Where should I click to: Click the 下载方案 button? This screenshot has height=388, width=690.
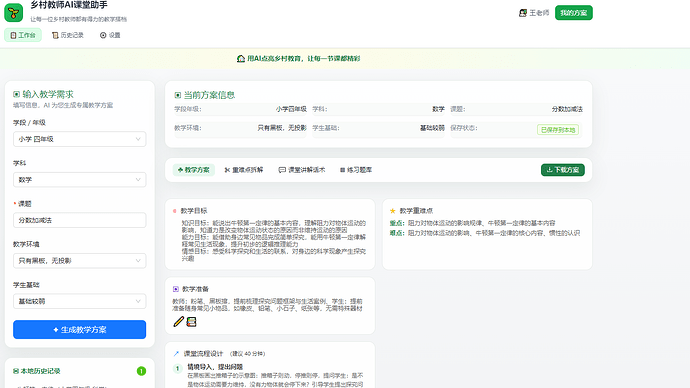point(563,170)
